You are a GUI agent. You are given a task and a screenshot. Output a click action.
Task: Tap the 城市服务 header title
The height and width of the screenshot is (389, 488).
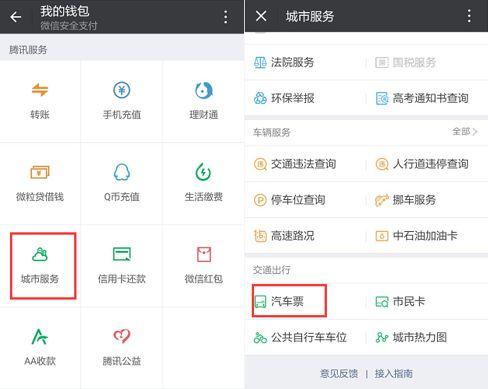[310, 16]
